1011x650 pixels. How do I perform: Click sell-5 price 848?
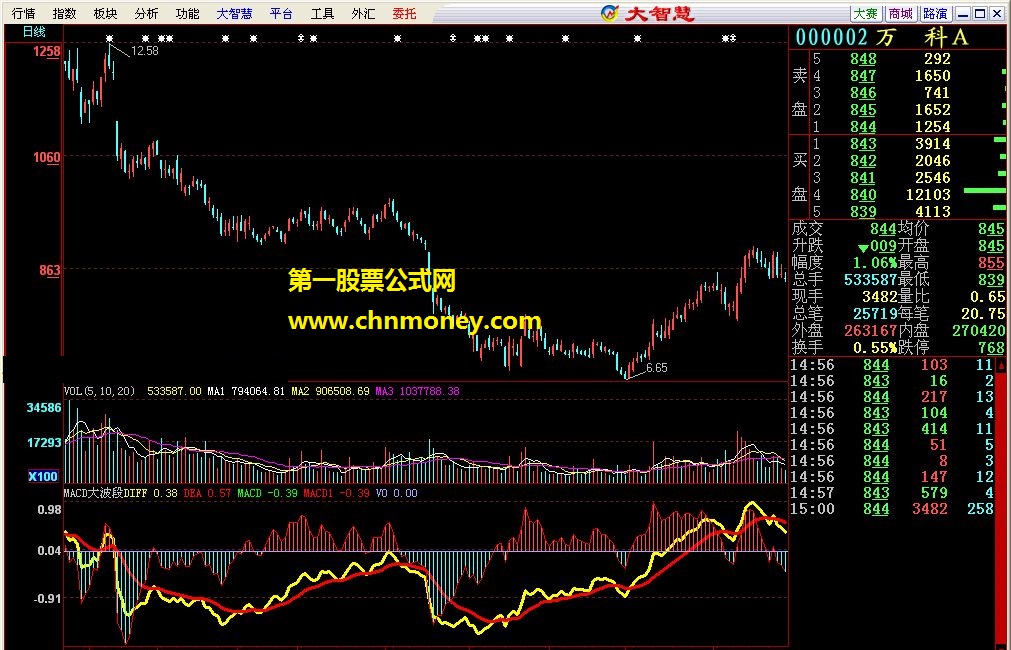pyautogui.click(x=863, y=59)
